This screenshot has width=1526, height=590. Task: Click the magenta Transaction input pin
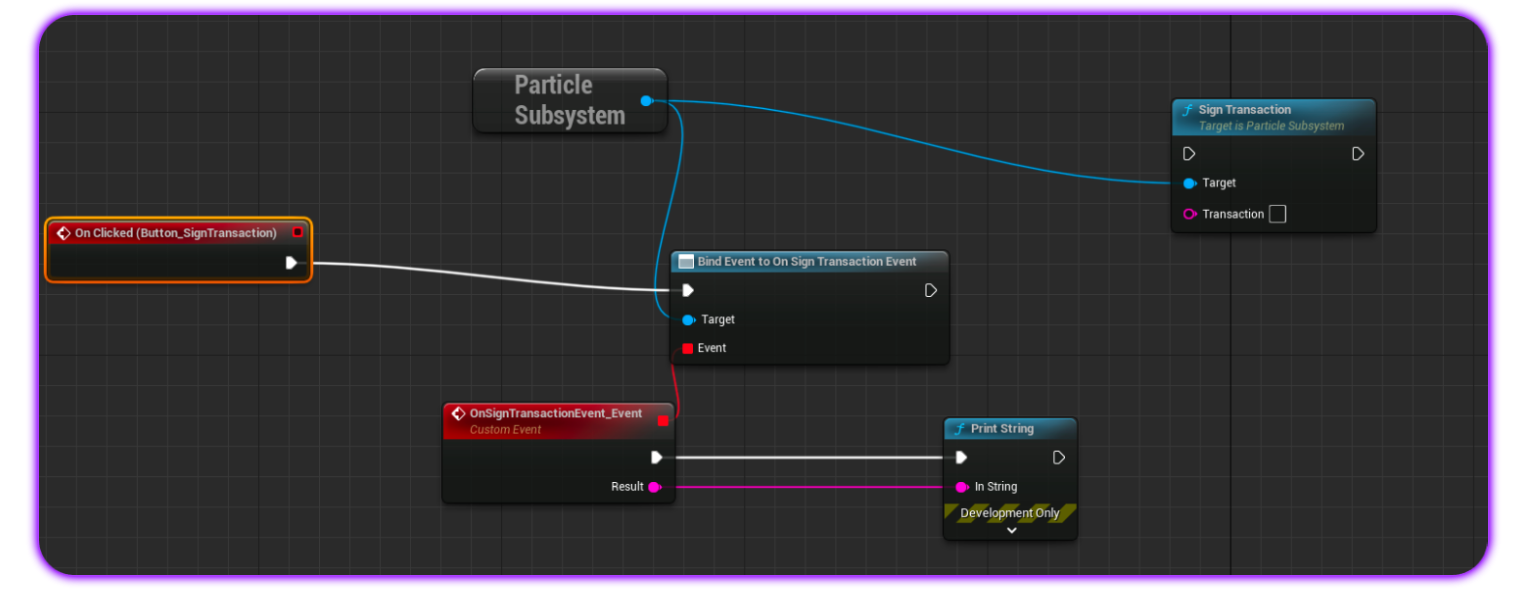pyautogui.click(x=1189, y=214)
